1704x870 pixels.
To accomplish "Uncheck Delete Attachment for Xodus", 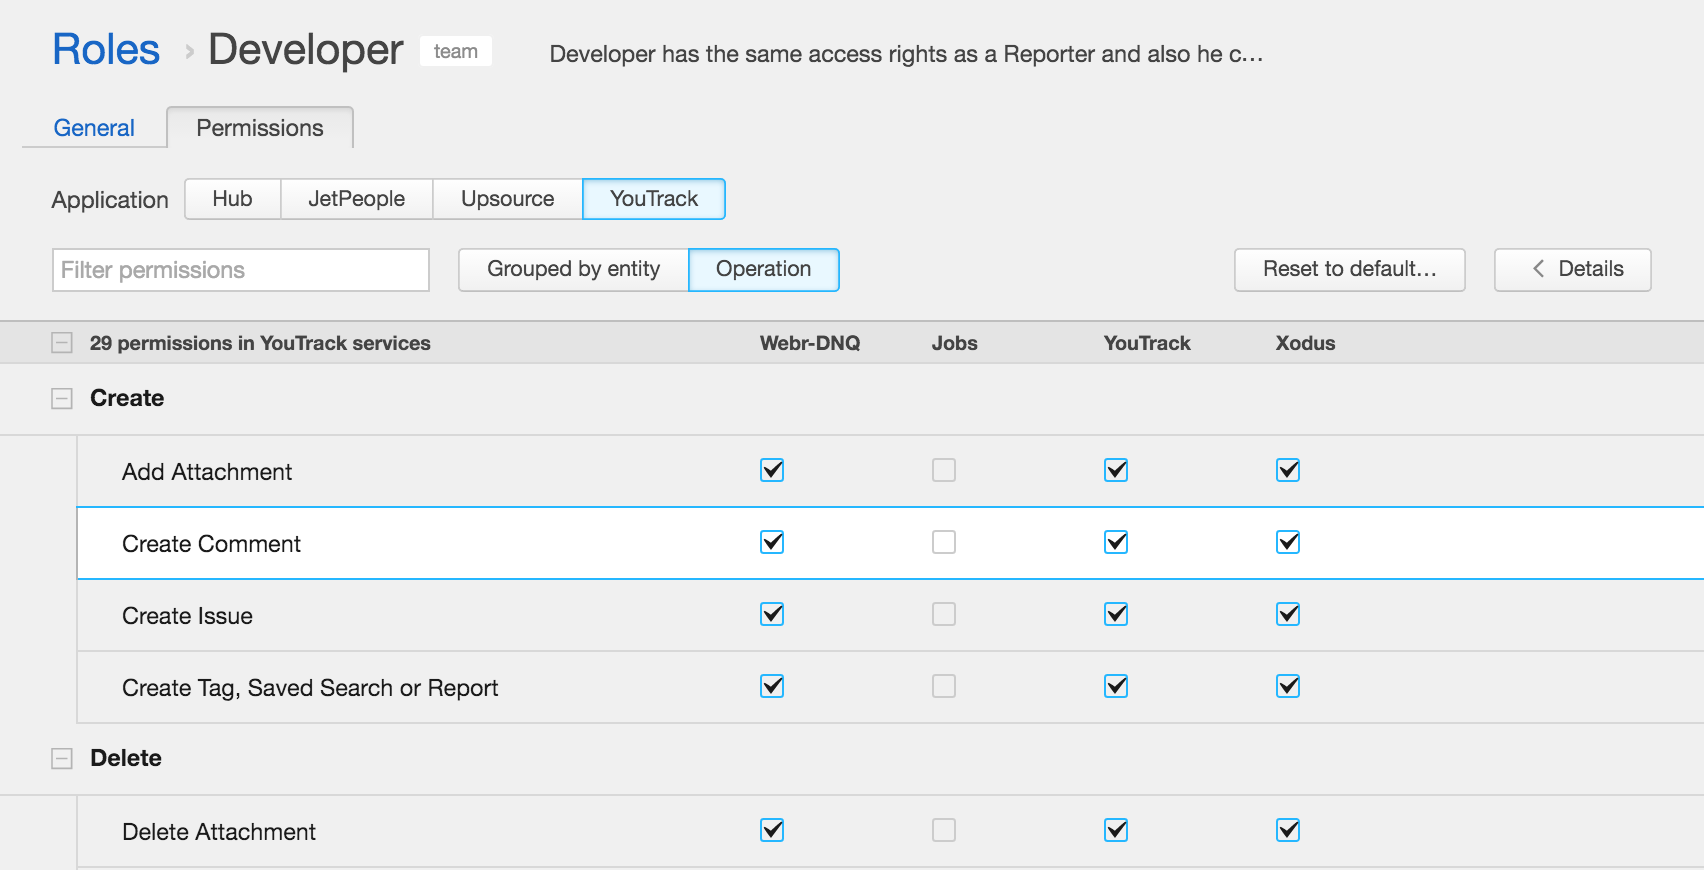I will pos(1288,830).
